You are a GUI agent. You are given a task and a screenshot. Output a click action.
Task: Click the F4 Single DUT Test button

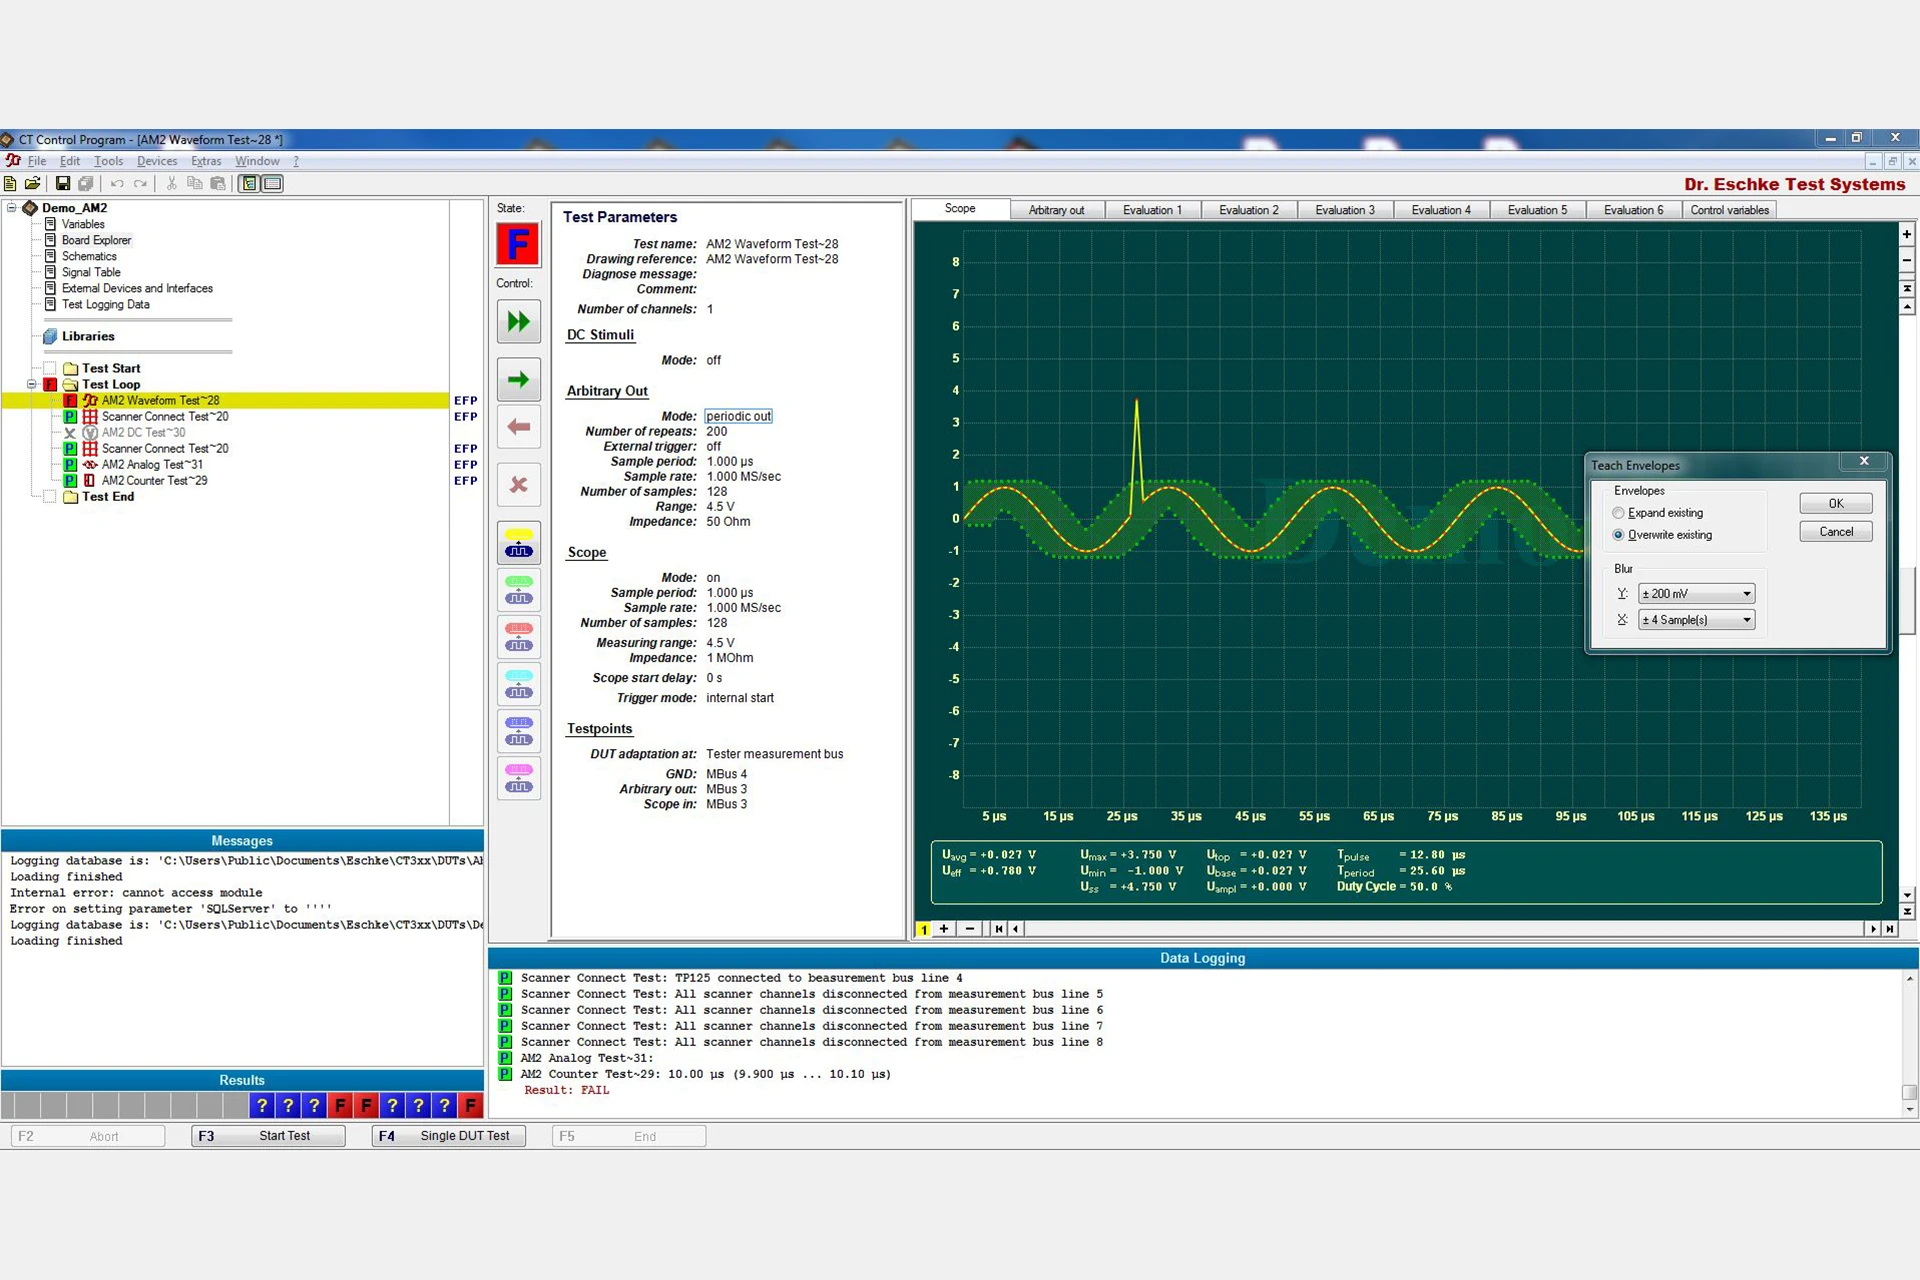coord(449,1136)
